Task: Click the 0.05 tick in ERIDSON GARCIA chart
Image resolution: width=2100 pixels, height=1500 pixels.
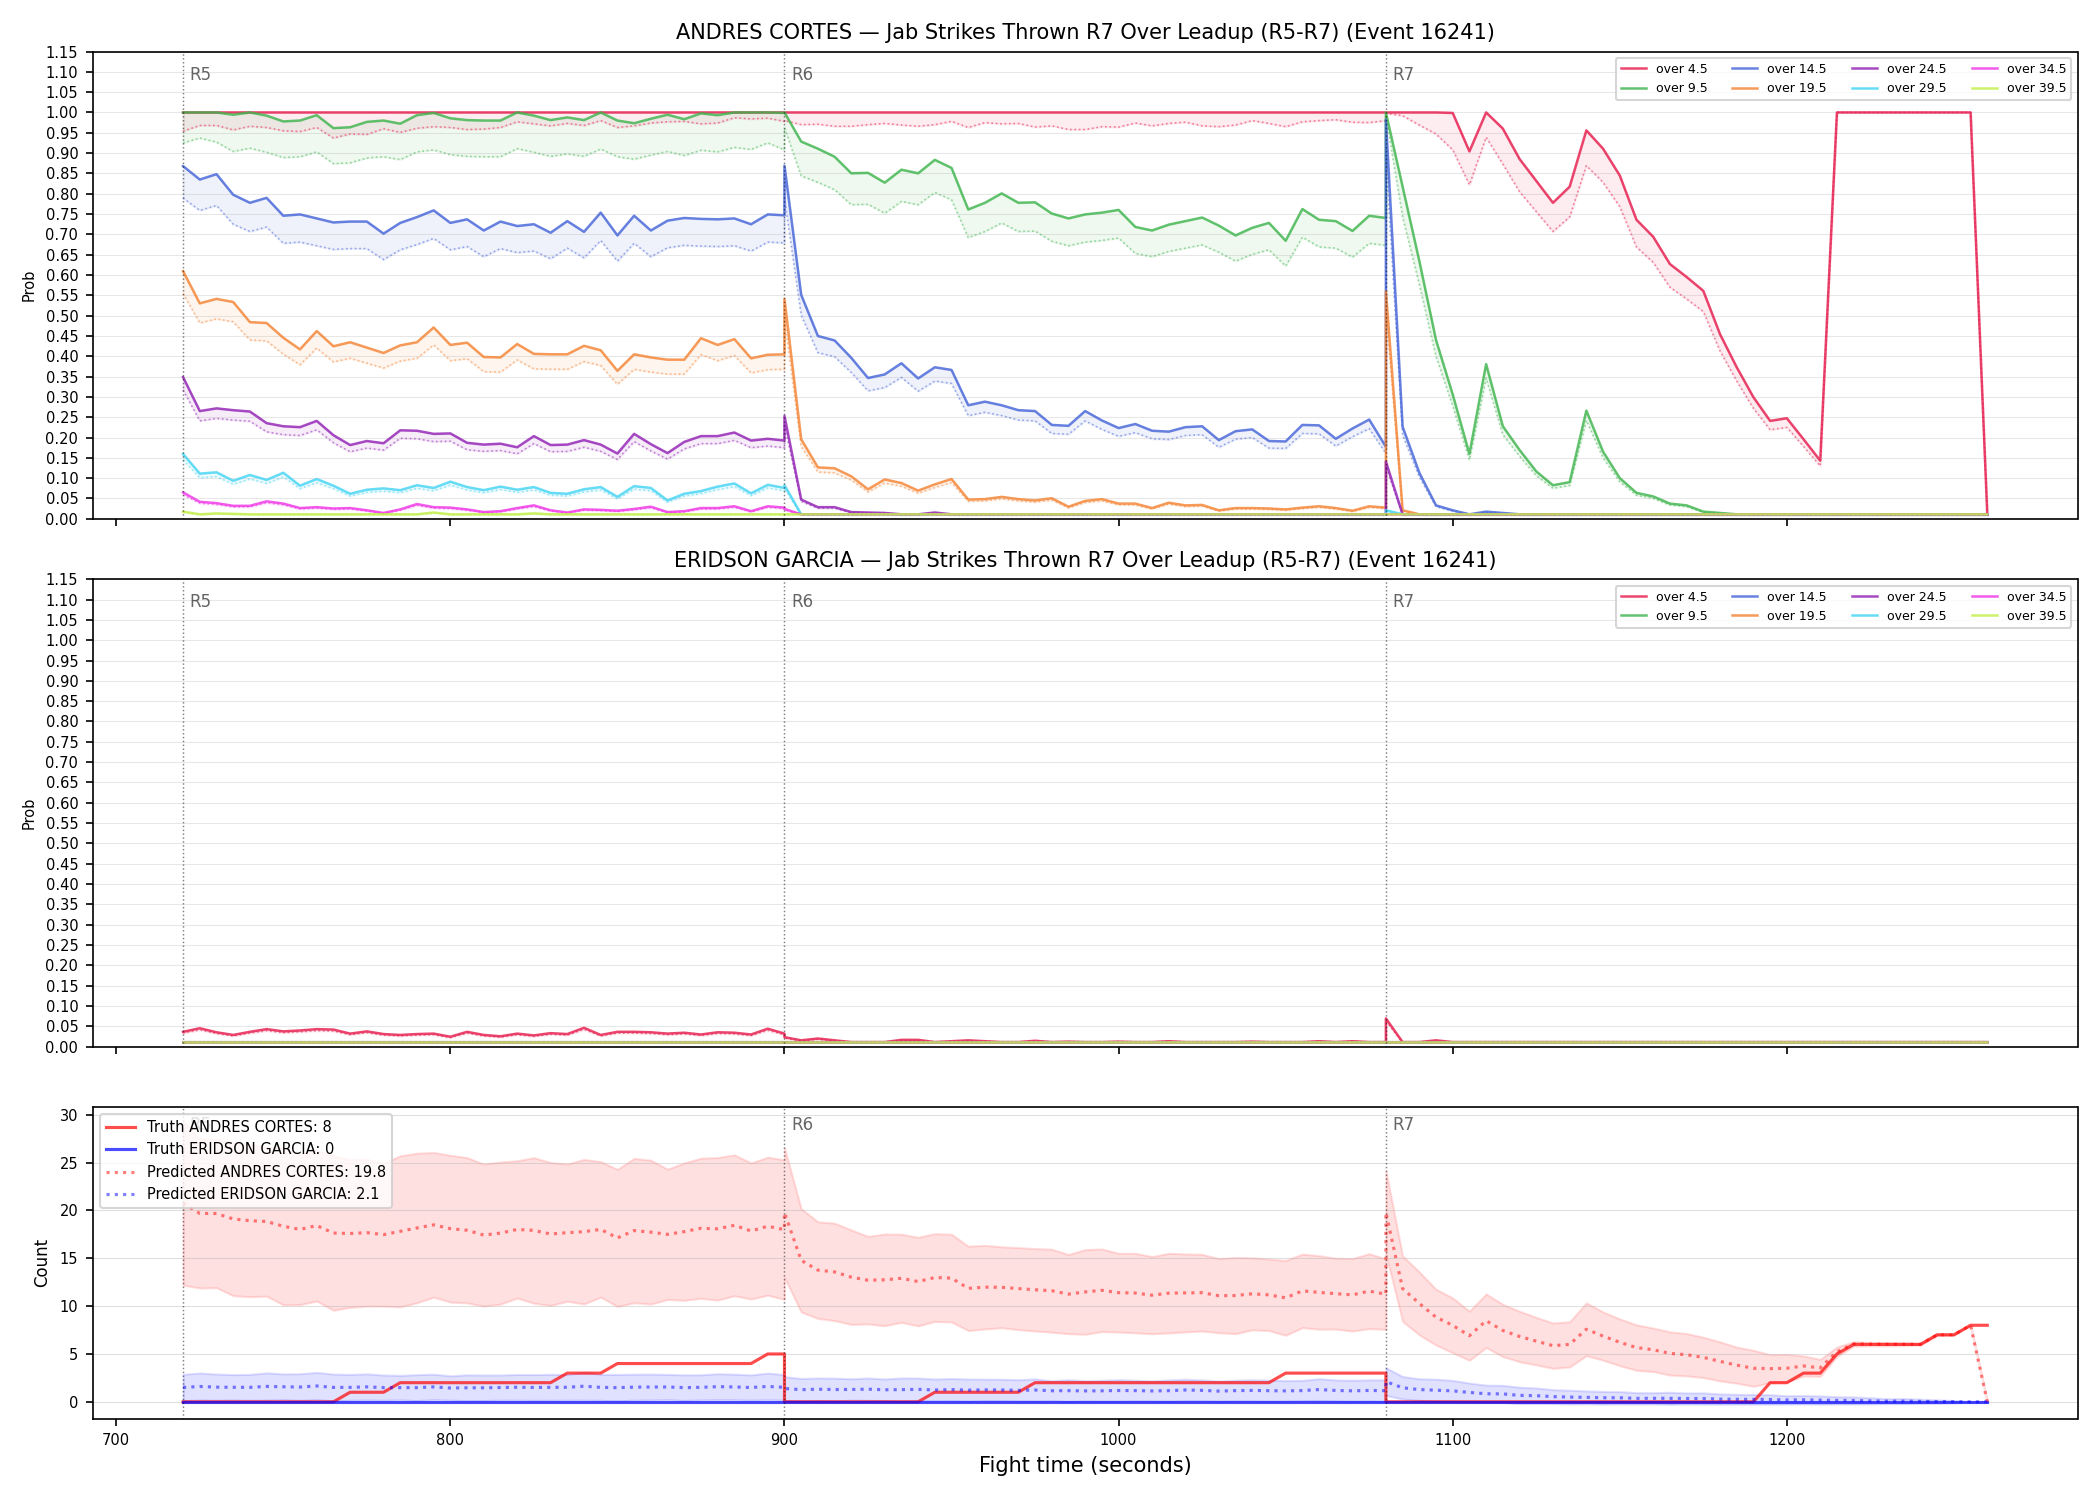Action: (62, 1026)
